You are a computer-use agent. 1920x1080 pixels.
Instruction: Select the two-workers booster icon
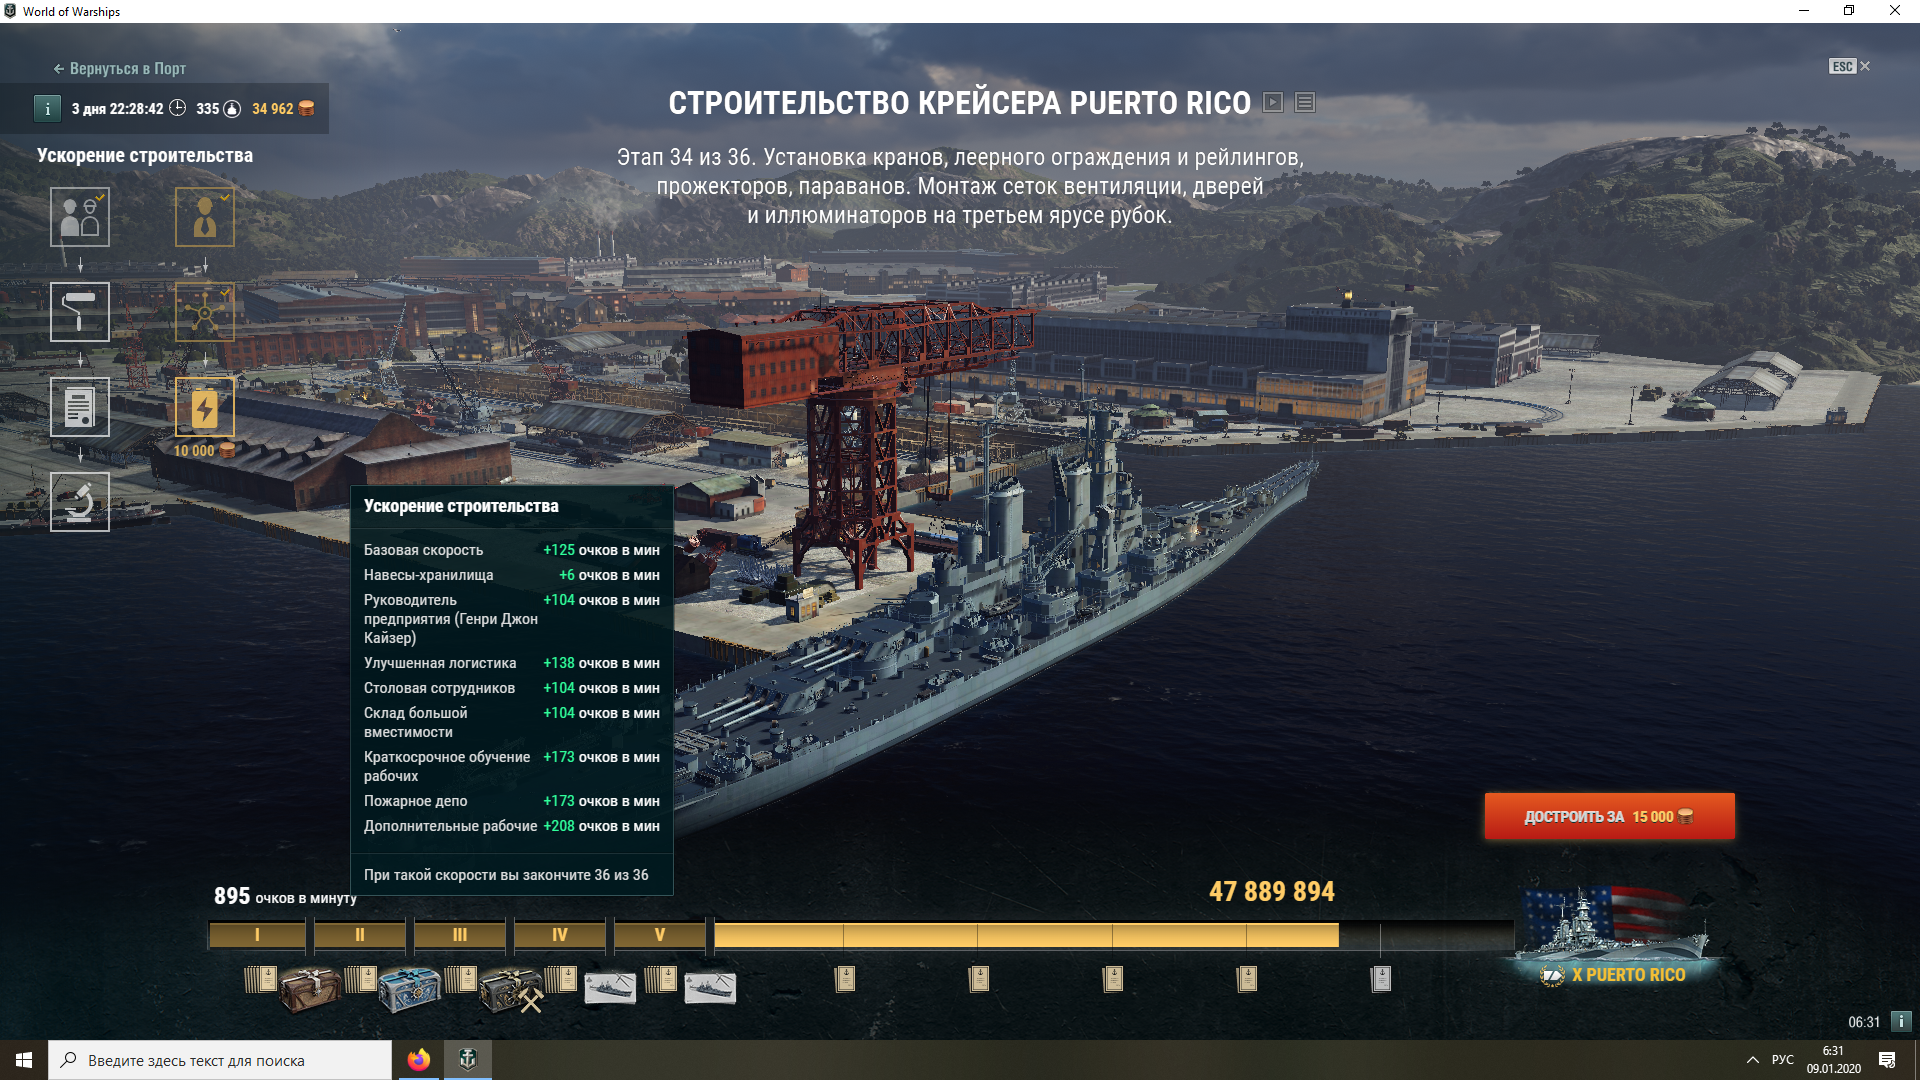pyautogui.click(x=80, y=217)
